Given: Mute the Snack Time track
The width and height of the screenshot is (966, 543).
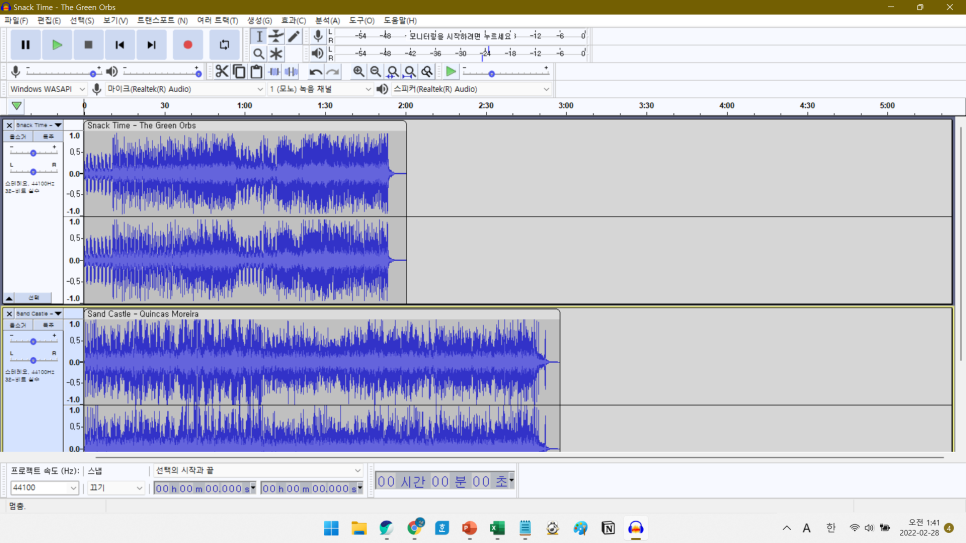Looking at the screenshot, I should 18,136.
